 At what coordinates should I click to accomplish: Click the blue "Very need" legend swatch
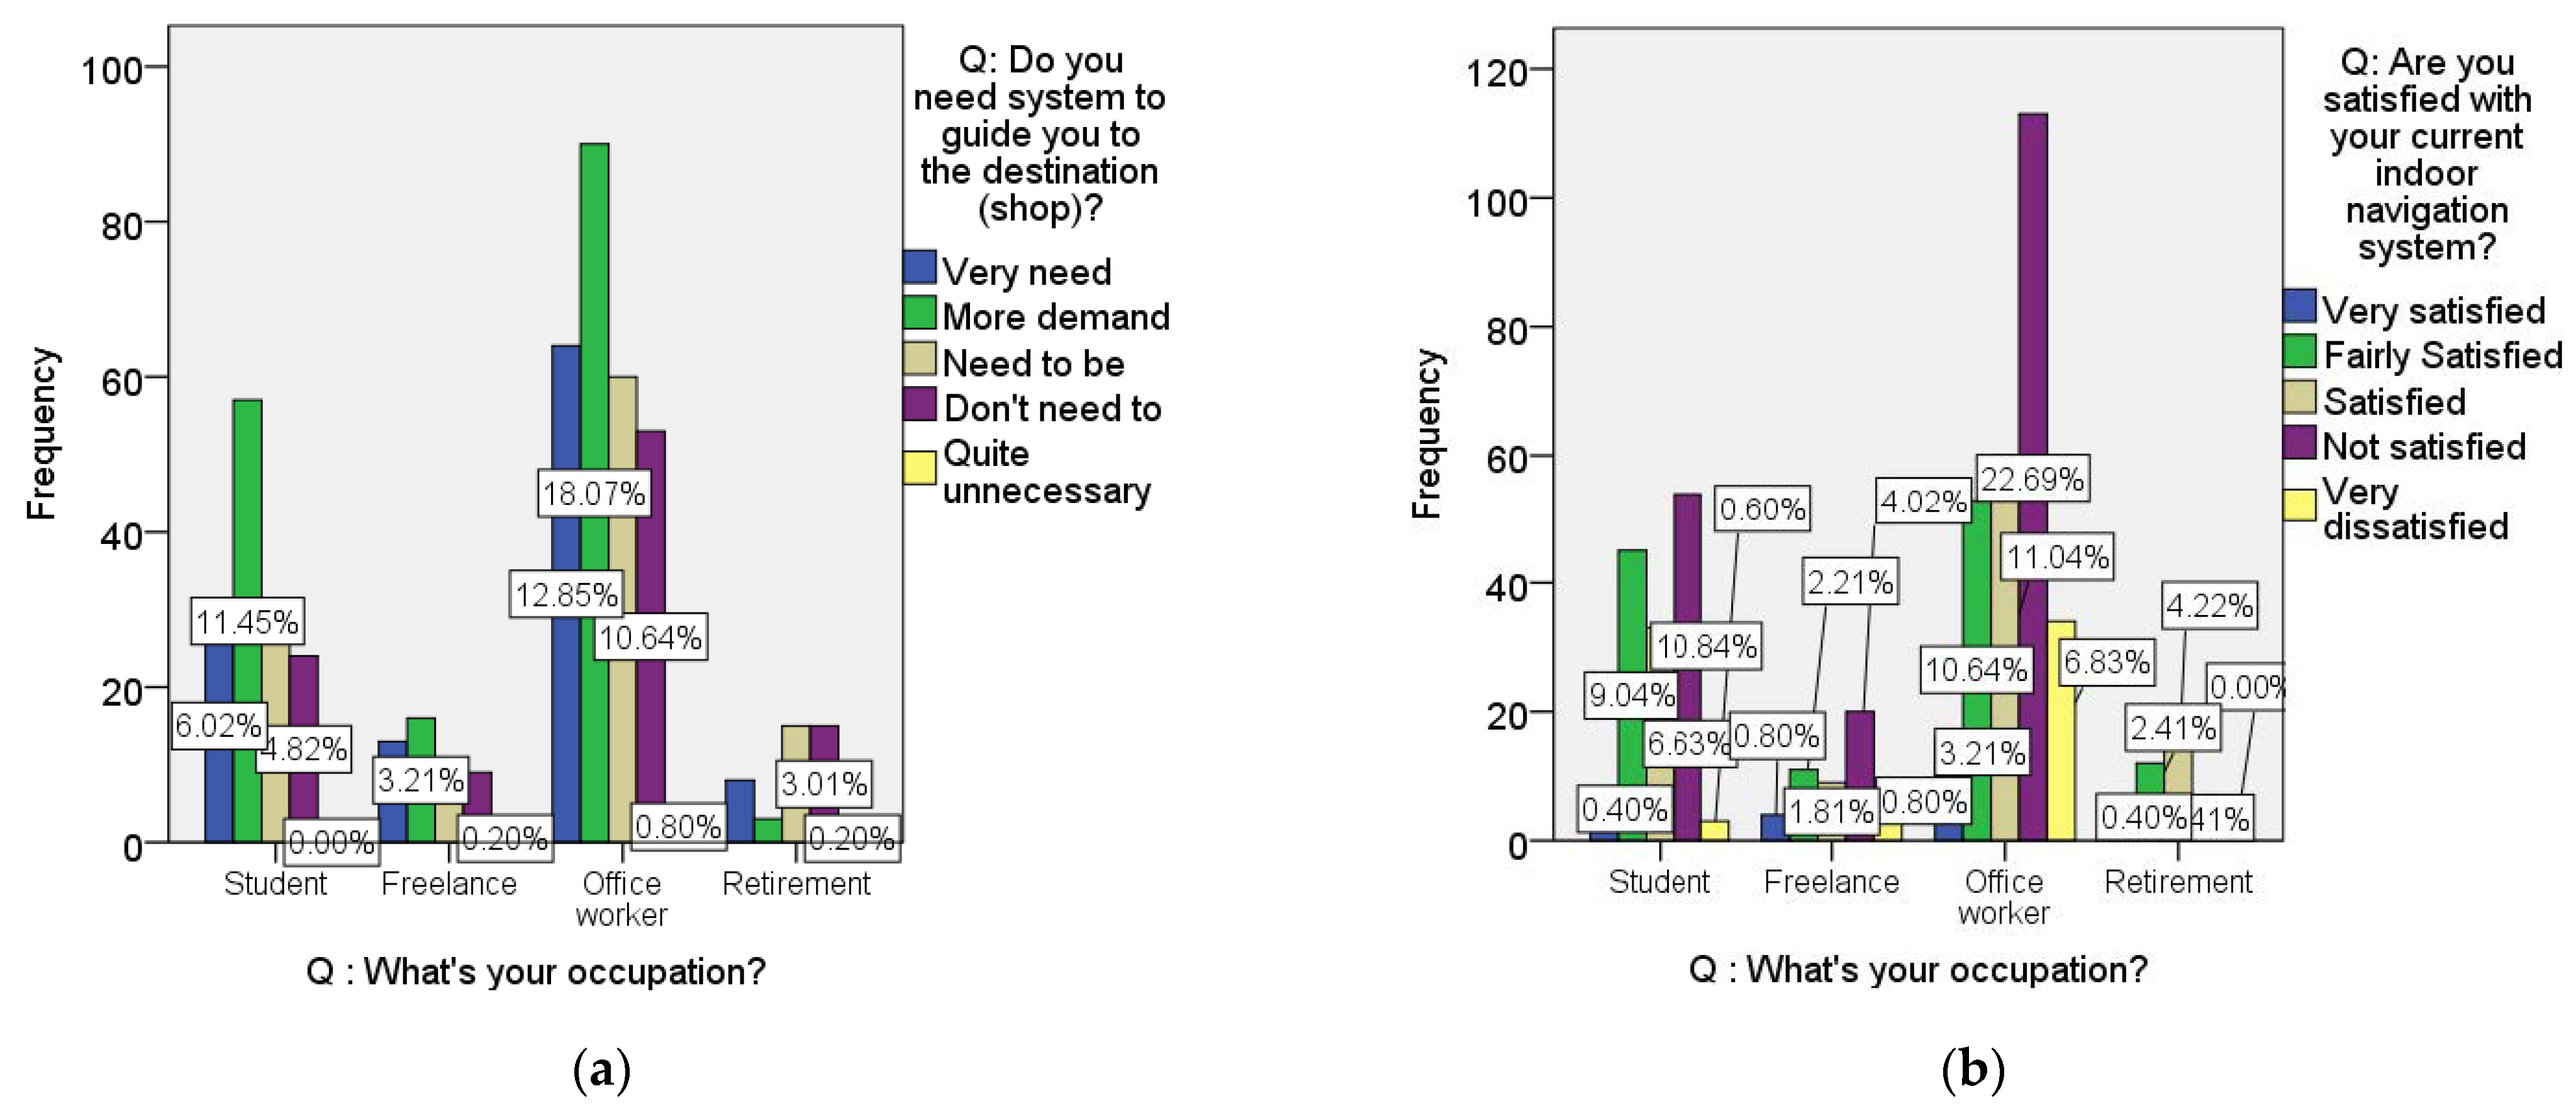(x=919, y=268)
